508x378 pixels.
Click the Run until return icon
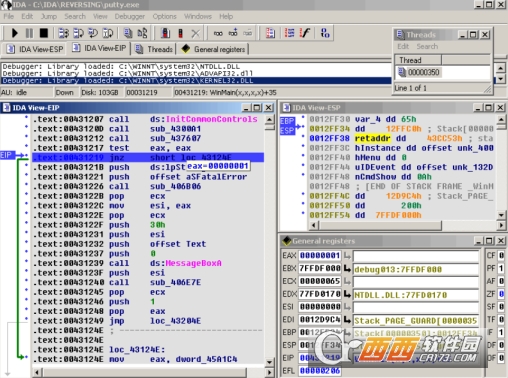pos(93,33)
